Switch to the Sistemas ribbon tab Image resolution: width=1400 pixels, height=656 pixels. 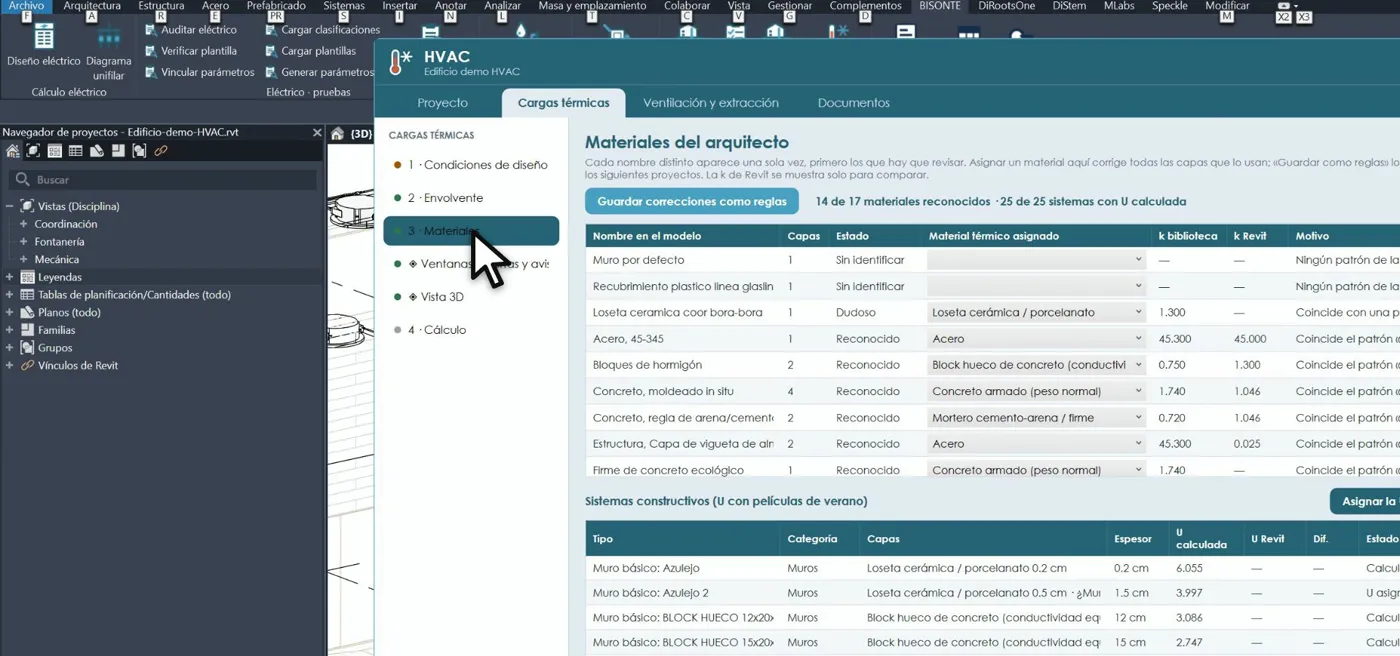344,6
